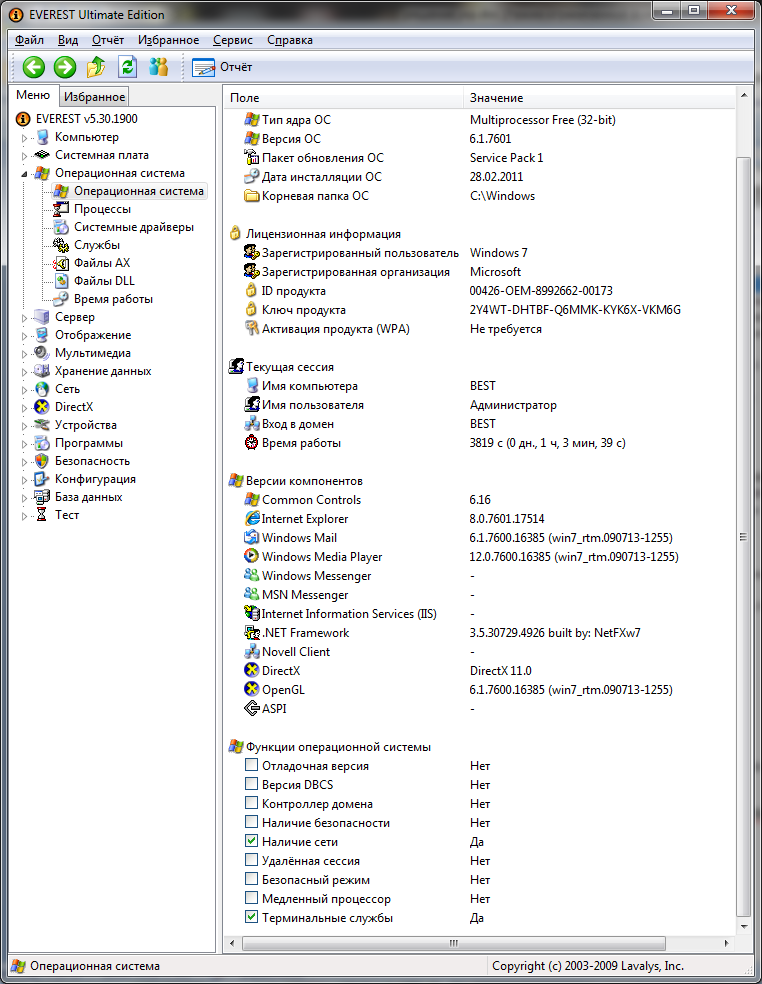Click the Файлы AX icon
Image resolution: width=762 pixels, height=984 pixels.
pyautogui.click(x=61, y=263)
